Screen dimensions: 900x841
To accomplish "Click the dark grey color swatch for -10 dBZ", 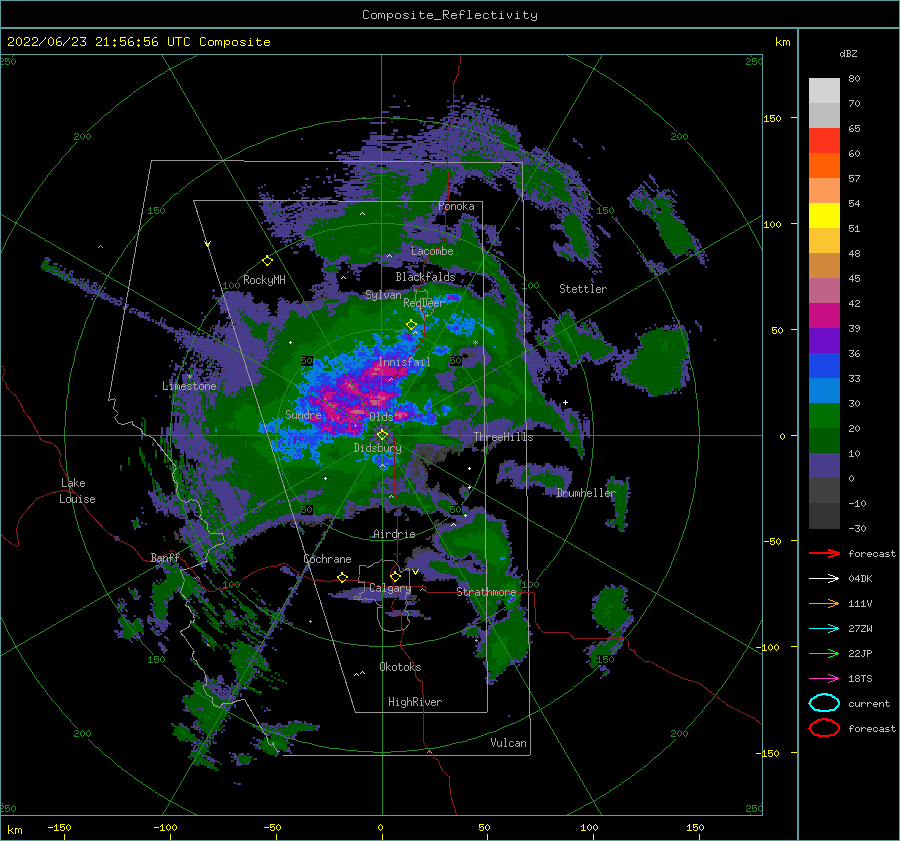I will [x=824, y=516].
